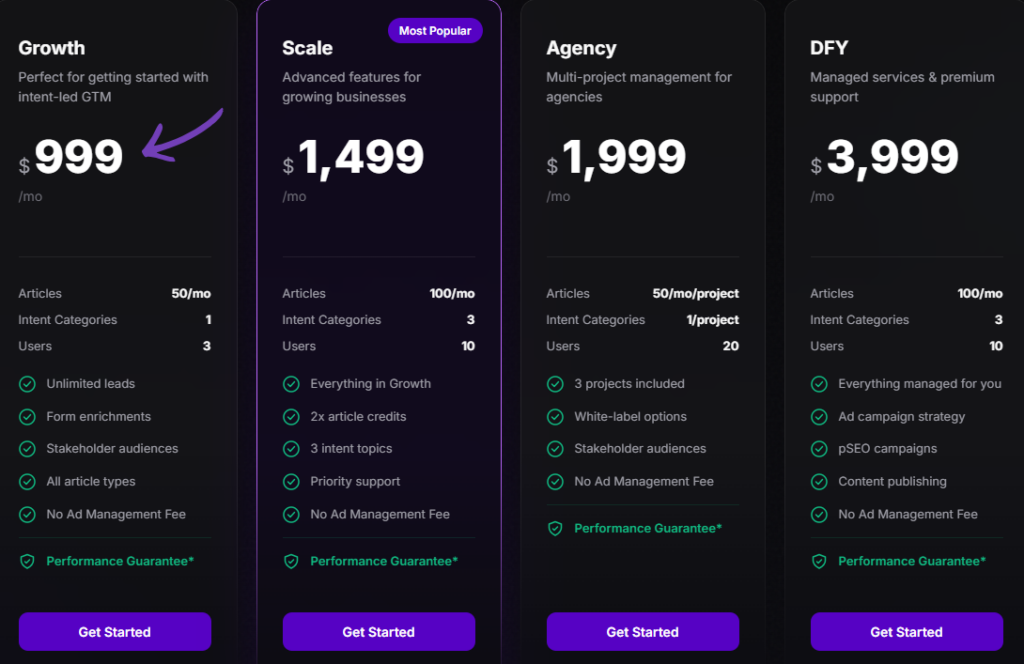This screenshot has width=1024, height=664.
Task: Click Get Started under the Agency plan
Action: tap(642, 631)
